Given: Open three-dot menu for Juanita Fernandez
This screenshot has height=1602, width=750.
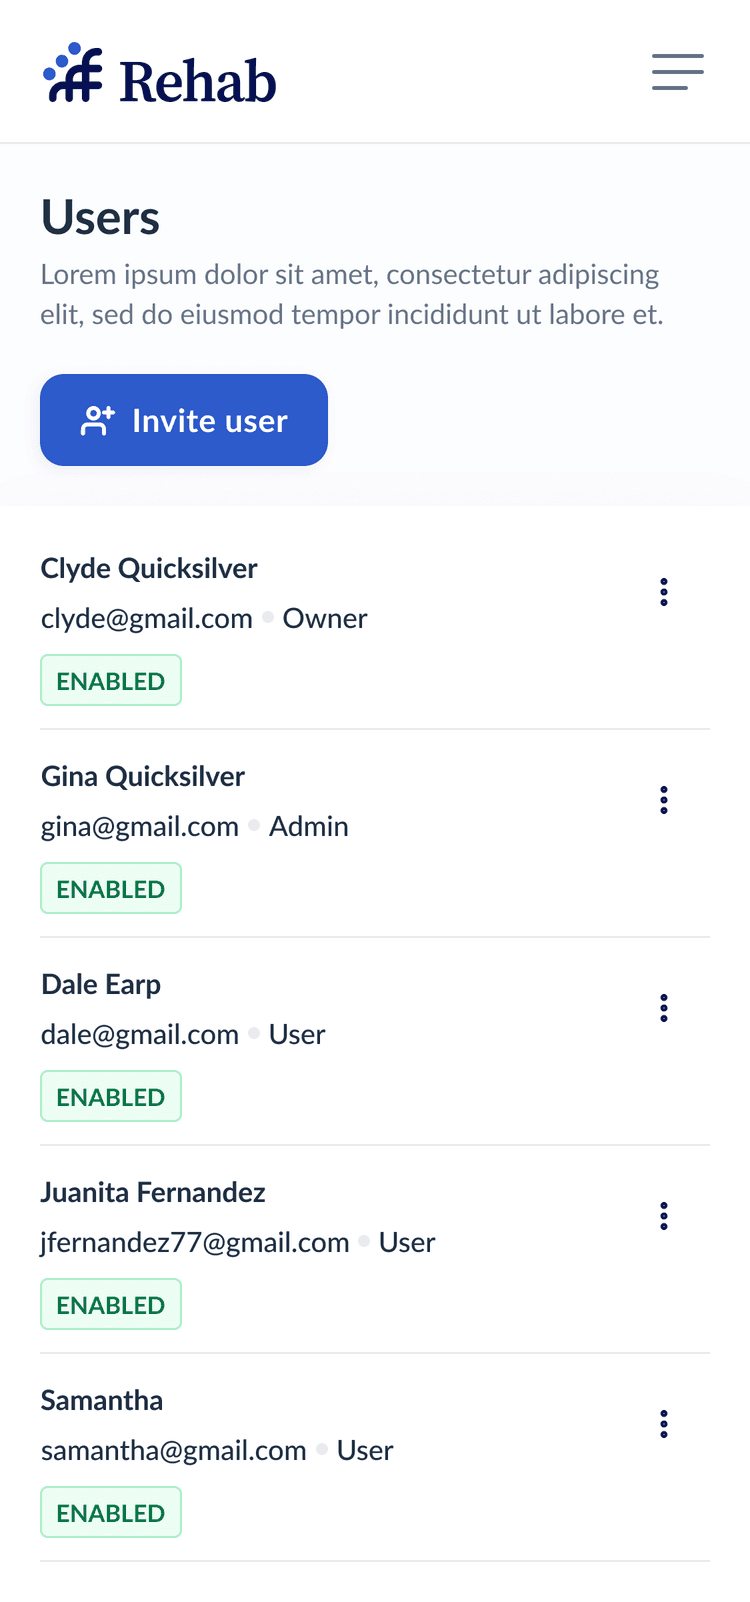Looking at the screenshot, I should coord(664,1216).
